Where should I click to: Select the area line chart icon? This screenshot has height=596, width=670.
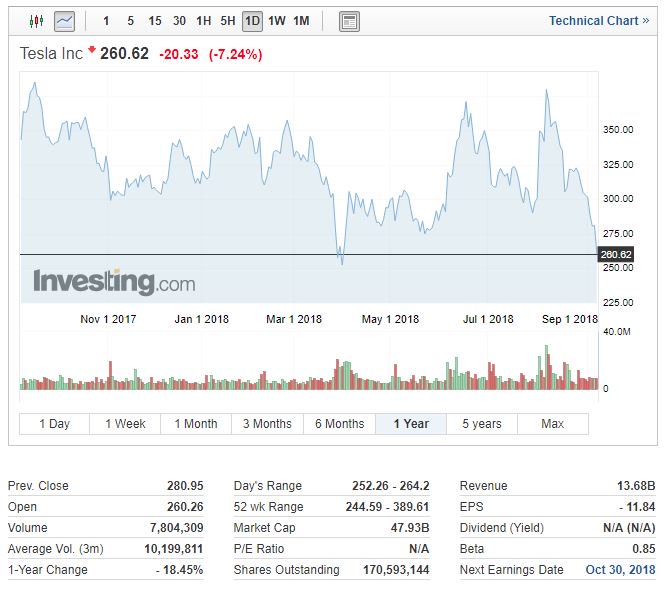tap(65, 21)
